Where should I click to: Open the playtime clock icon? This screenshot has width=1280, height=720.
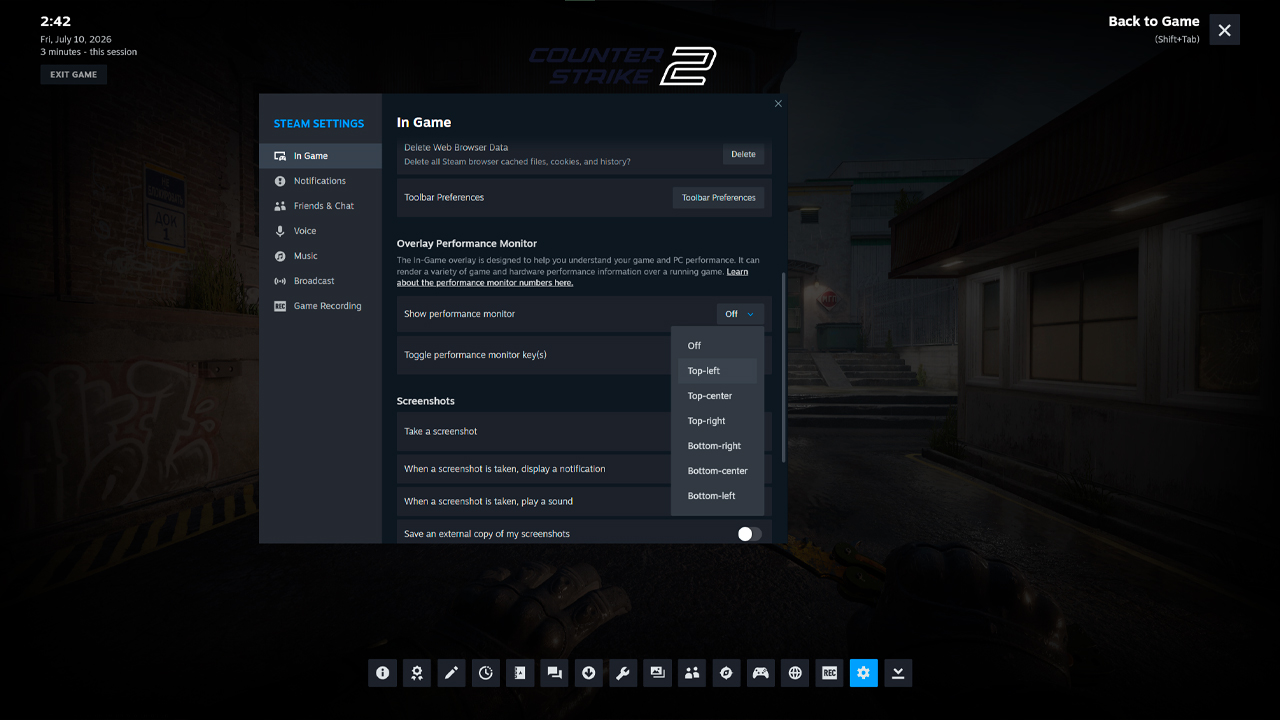(x=486, y=673)
